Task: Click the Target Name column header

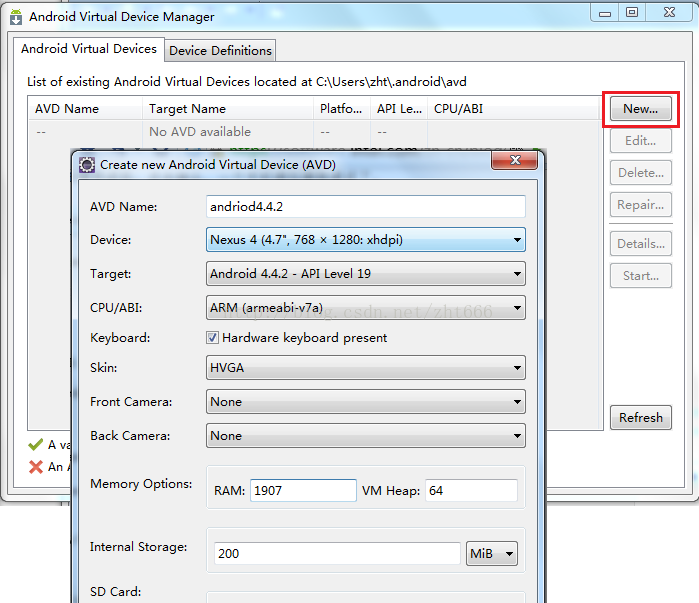Action: (228, 109)
